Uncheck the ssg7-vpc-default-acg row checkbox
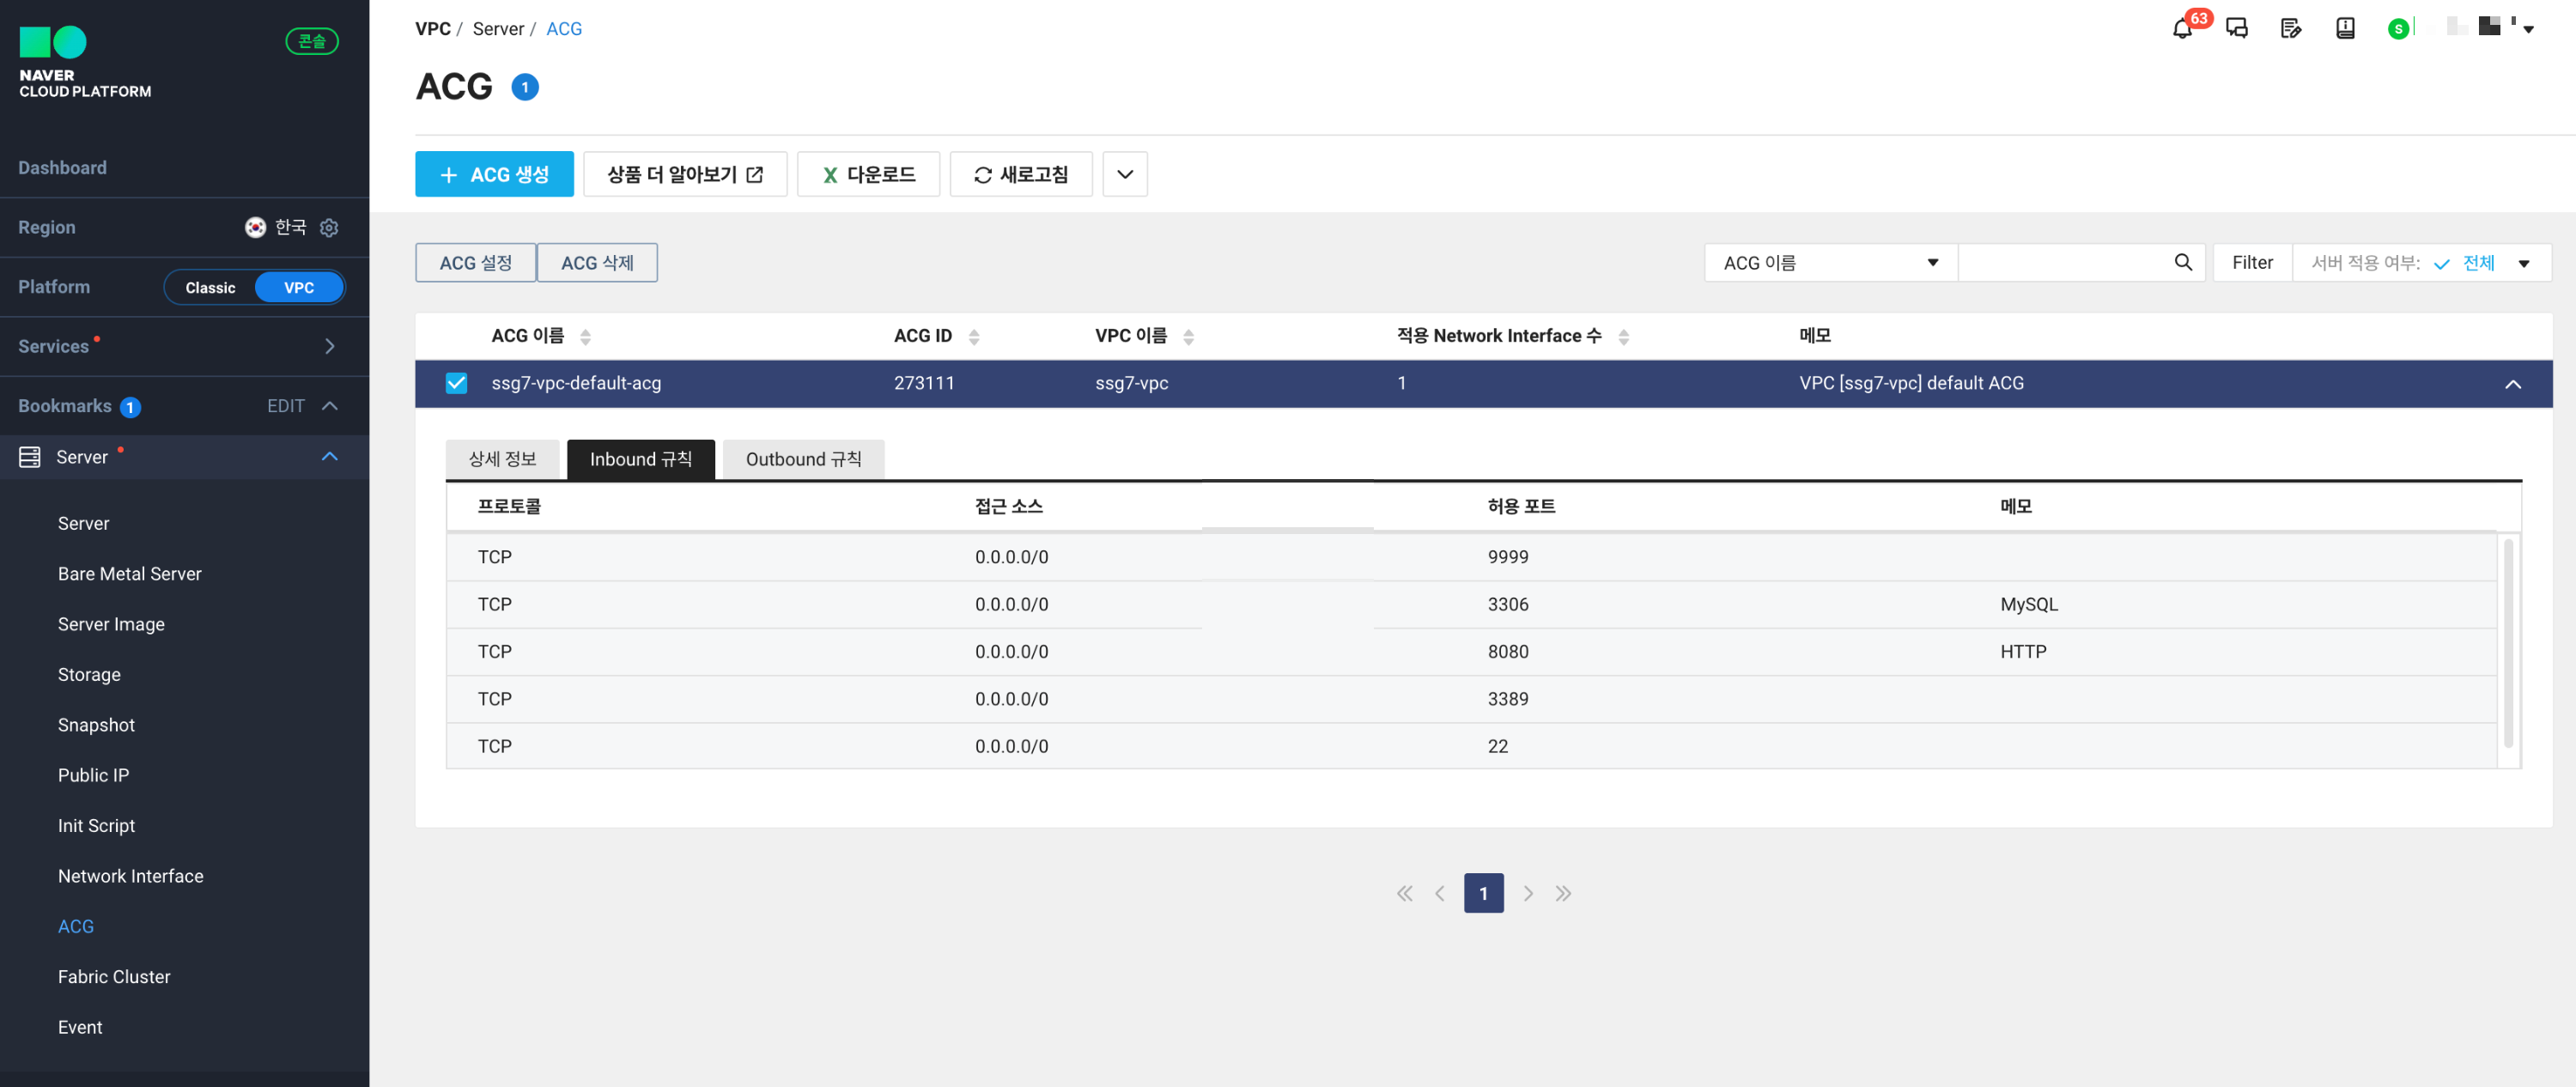 pos(456,383)
